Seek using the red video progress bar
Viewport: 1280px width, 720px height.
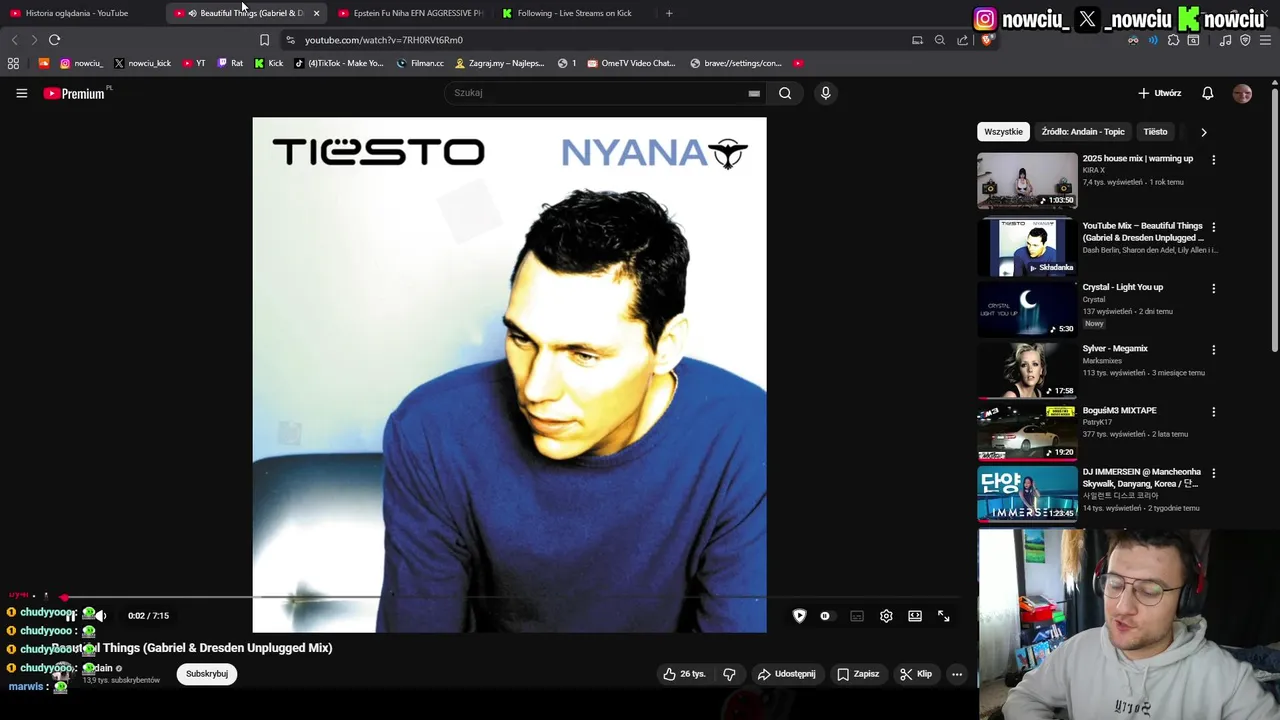tap(508, 598)
